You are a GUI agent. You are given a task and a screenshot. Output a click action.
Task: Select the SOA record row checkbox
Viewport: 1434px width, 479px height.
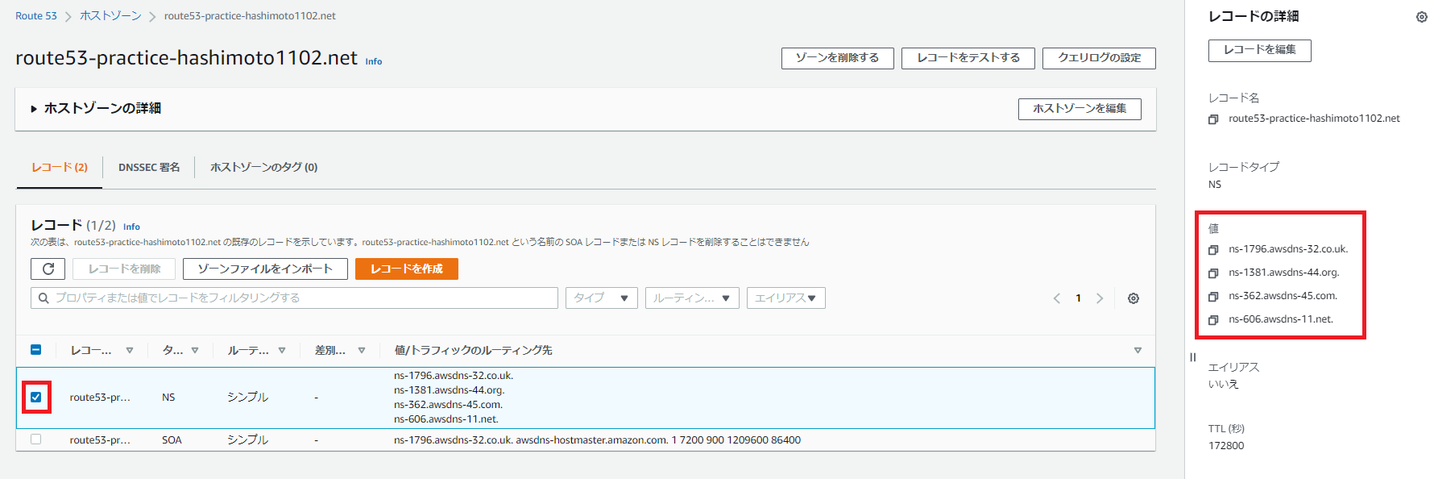(x=36, y=440)
